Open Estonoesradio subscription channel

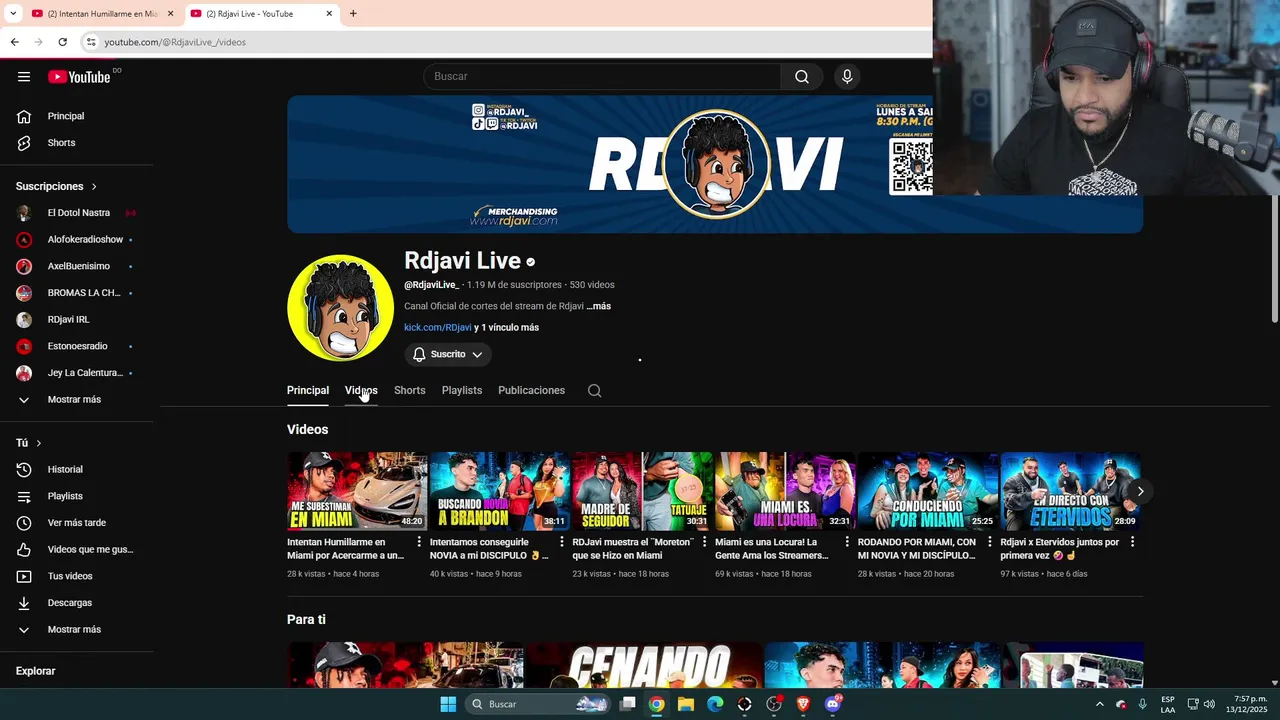77,346
